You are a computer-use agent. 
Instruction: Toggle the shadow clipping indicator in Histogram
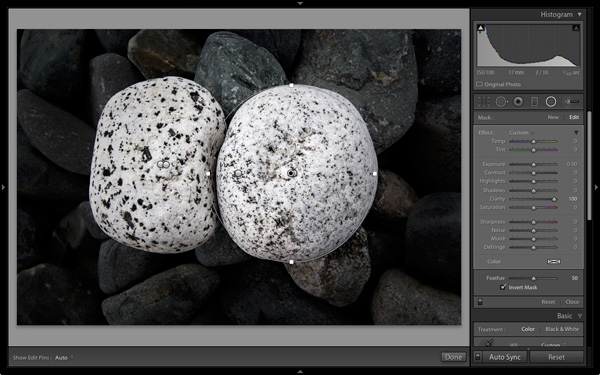(481, 28)
